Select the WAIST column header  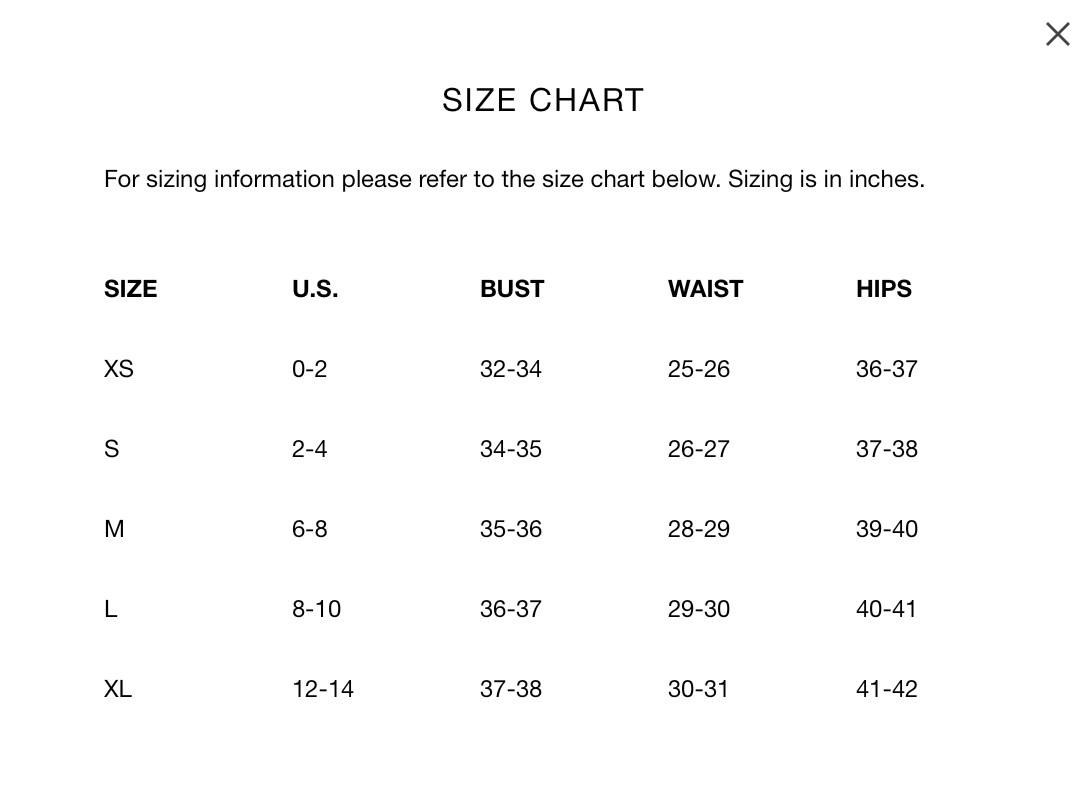pyautogui.click(x=705, y=289)
